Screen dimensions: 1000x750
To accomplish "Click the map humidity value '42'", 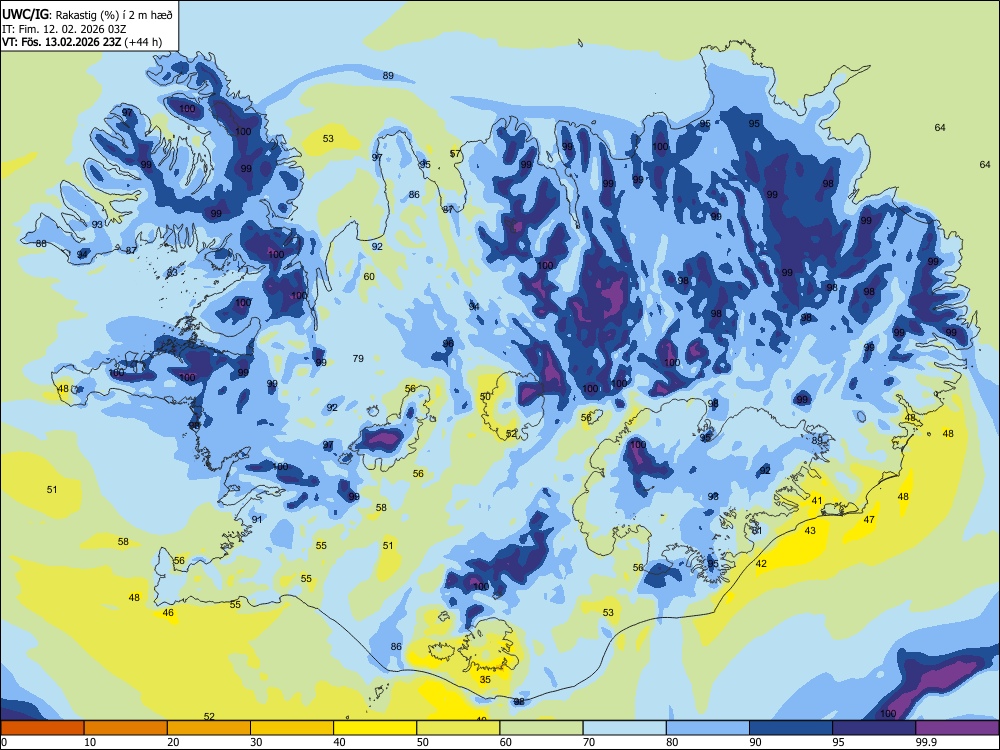I will [x=761, y=563].
